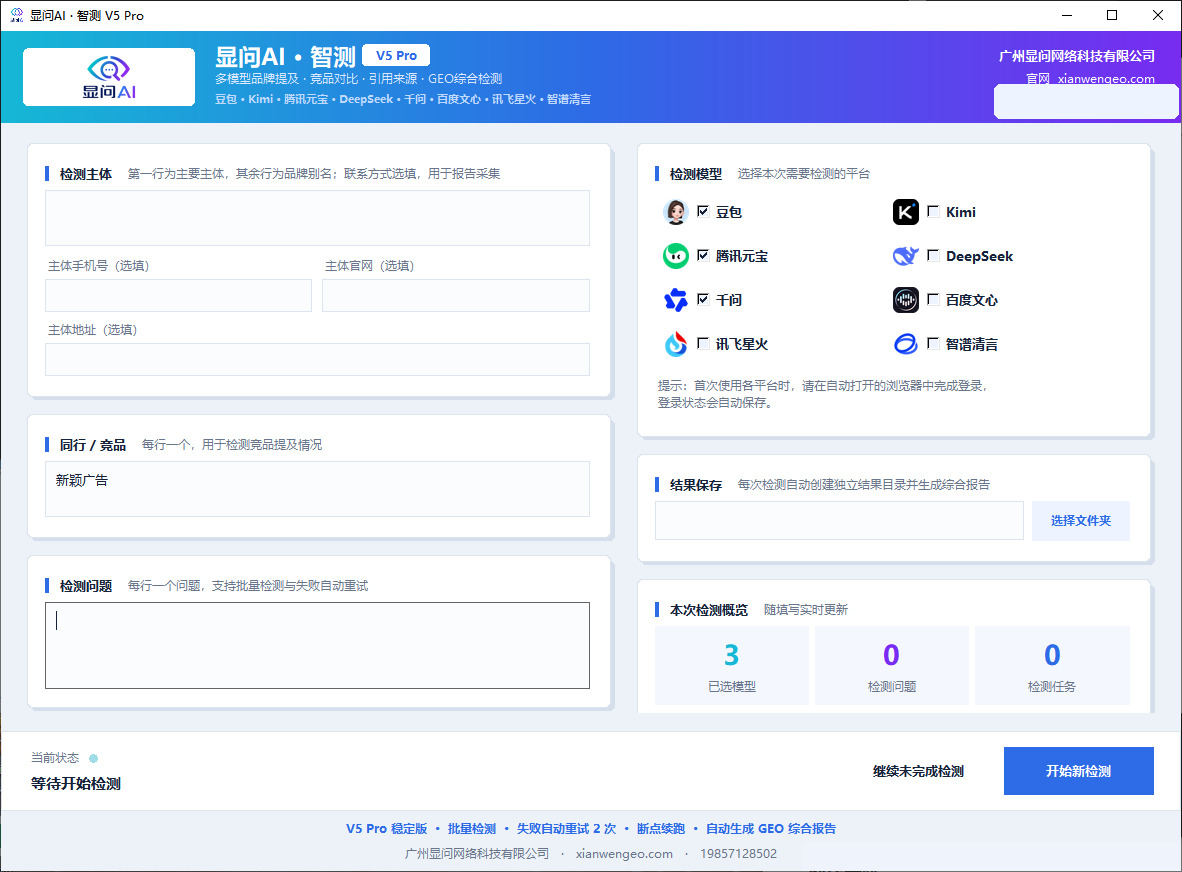Click the V5 Pro badge
The height and width of the screenshot is (872, 1182).
coord(396,55)
